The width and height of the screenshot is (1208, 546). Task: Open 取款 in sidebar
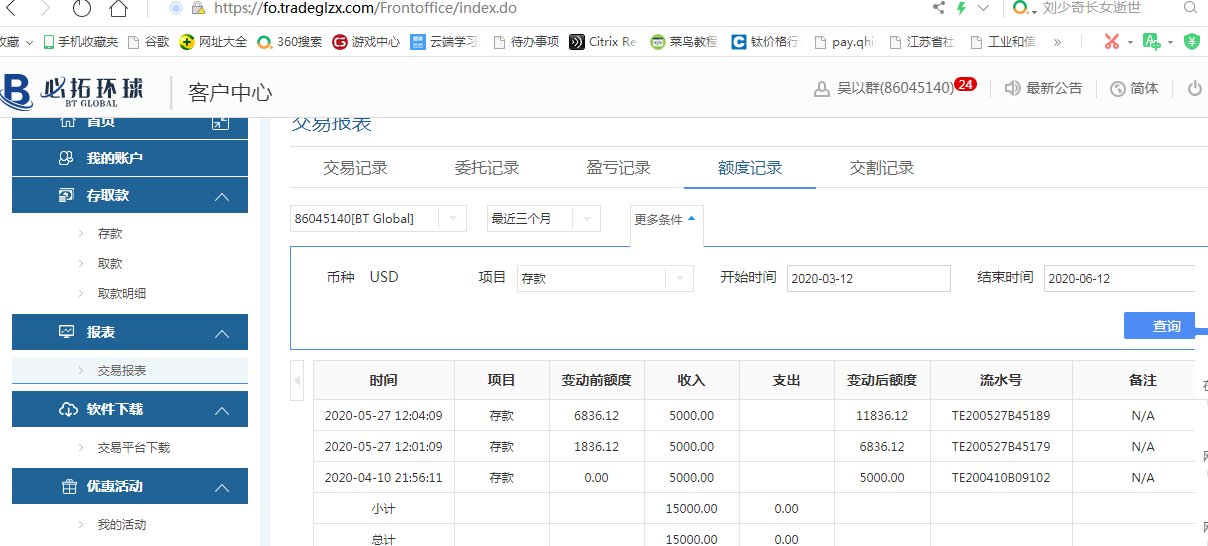click(110, 264)
